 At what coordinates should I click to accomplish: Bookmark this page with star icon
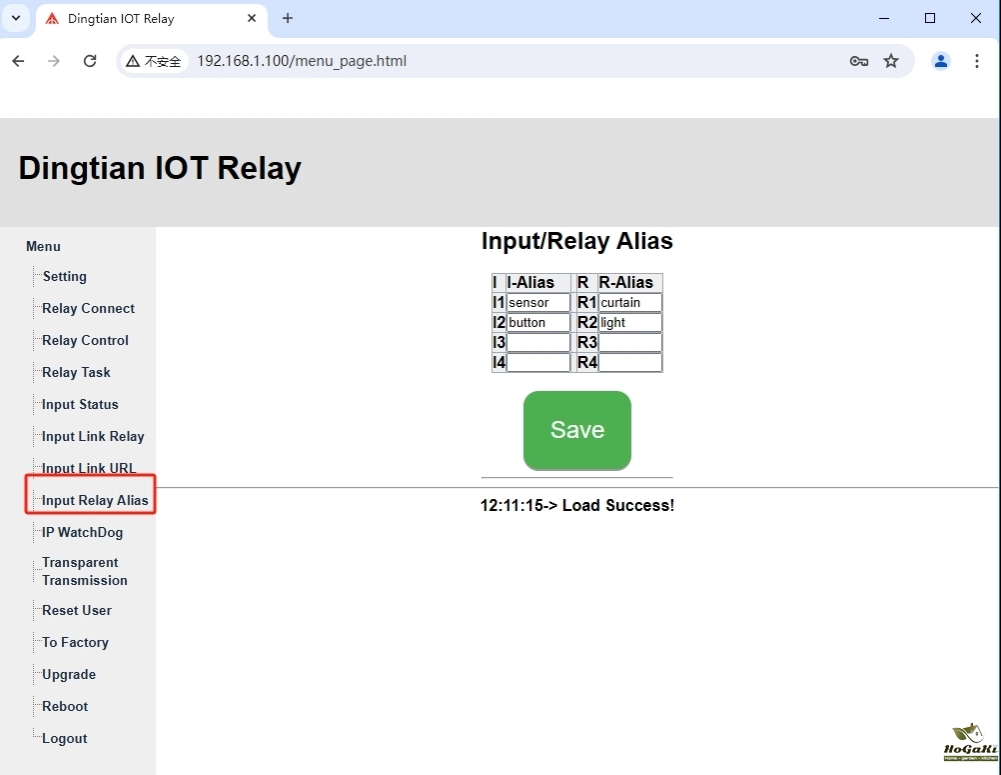tap(891, 61)
